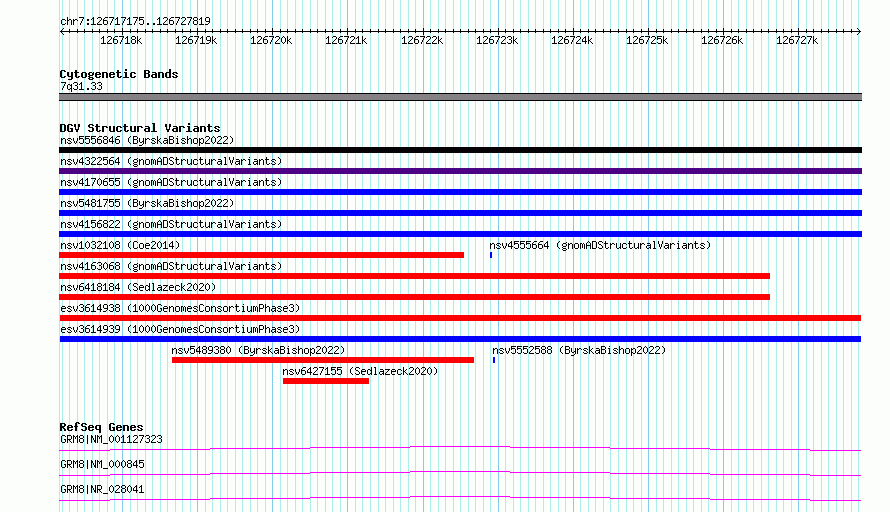Click the blue esv3614939 variant bar
Viewport: 890px width, 512px height.
pos(460,339)
